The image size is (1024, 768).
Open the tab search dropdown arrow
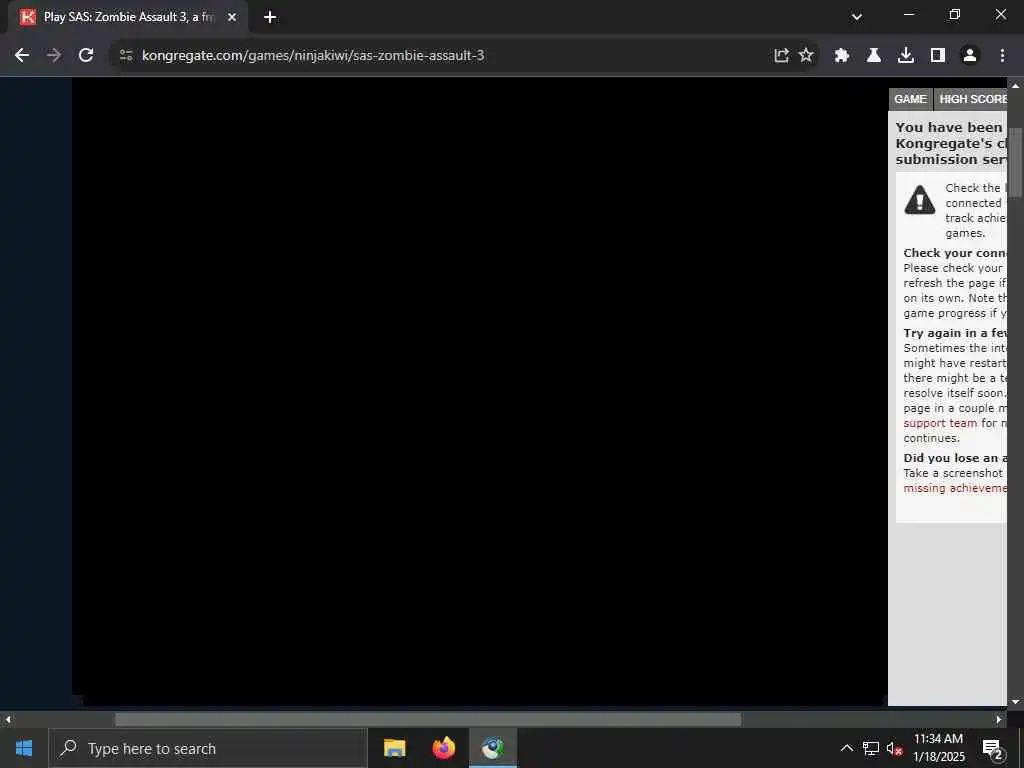coord(857,17)
